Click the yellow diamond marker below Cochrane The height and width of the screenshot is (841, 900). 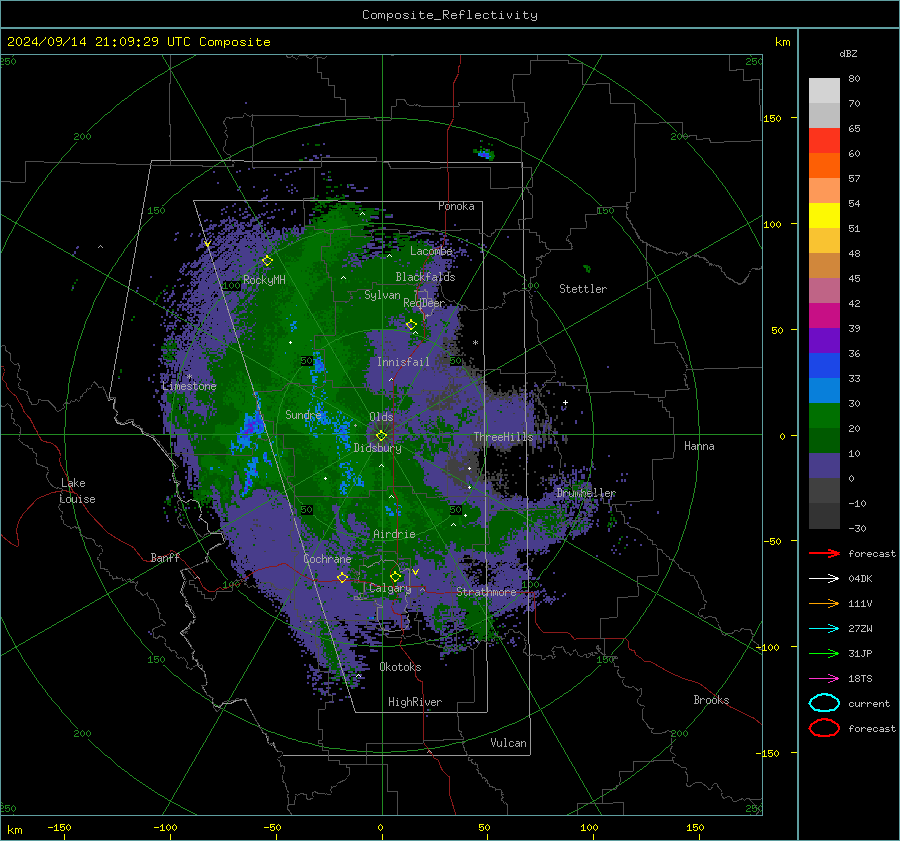342,577
